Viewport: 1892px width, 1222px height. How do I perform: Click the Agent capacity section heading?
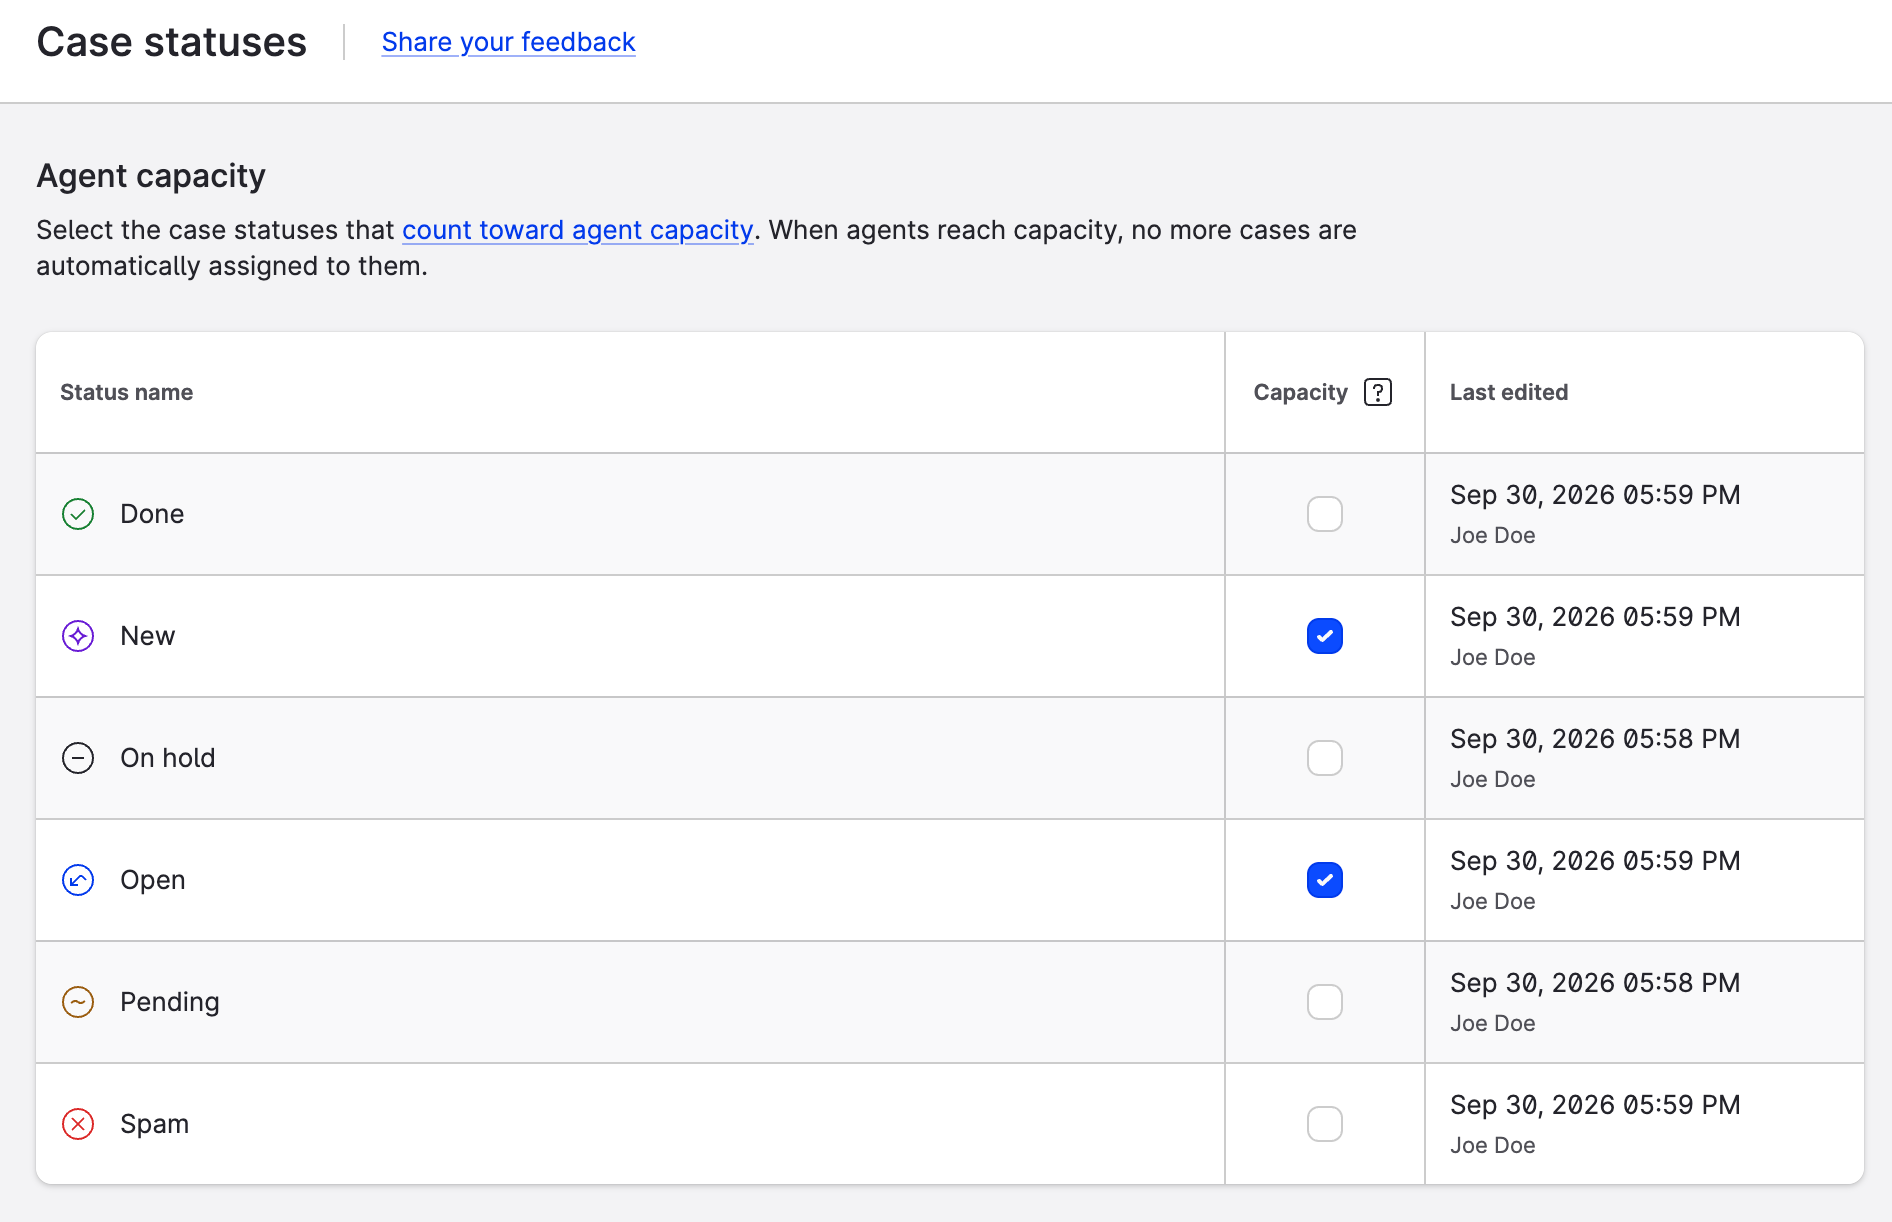151,176
